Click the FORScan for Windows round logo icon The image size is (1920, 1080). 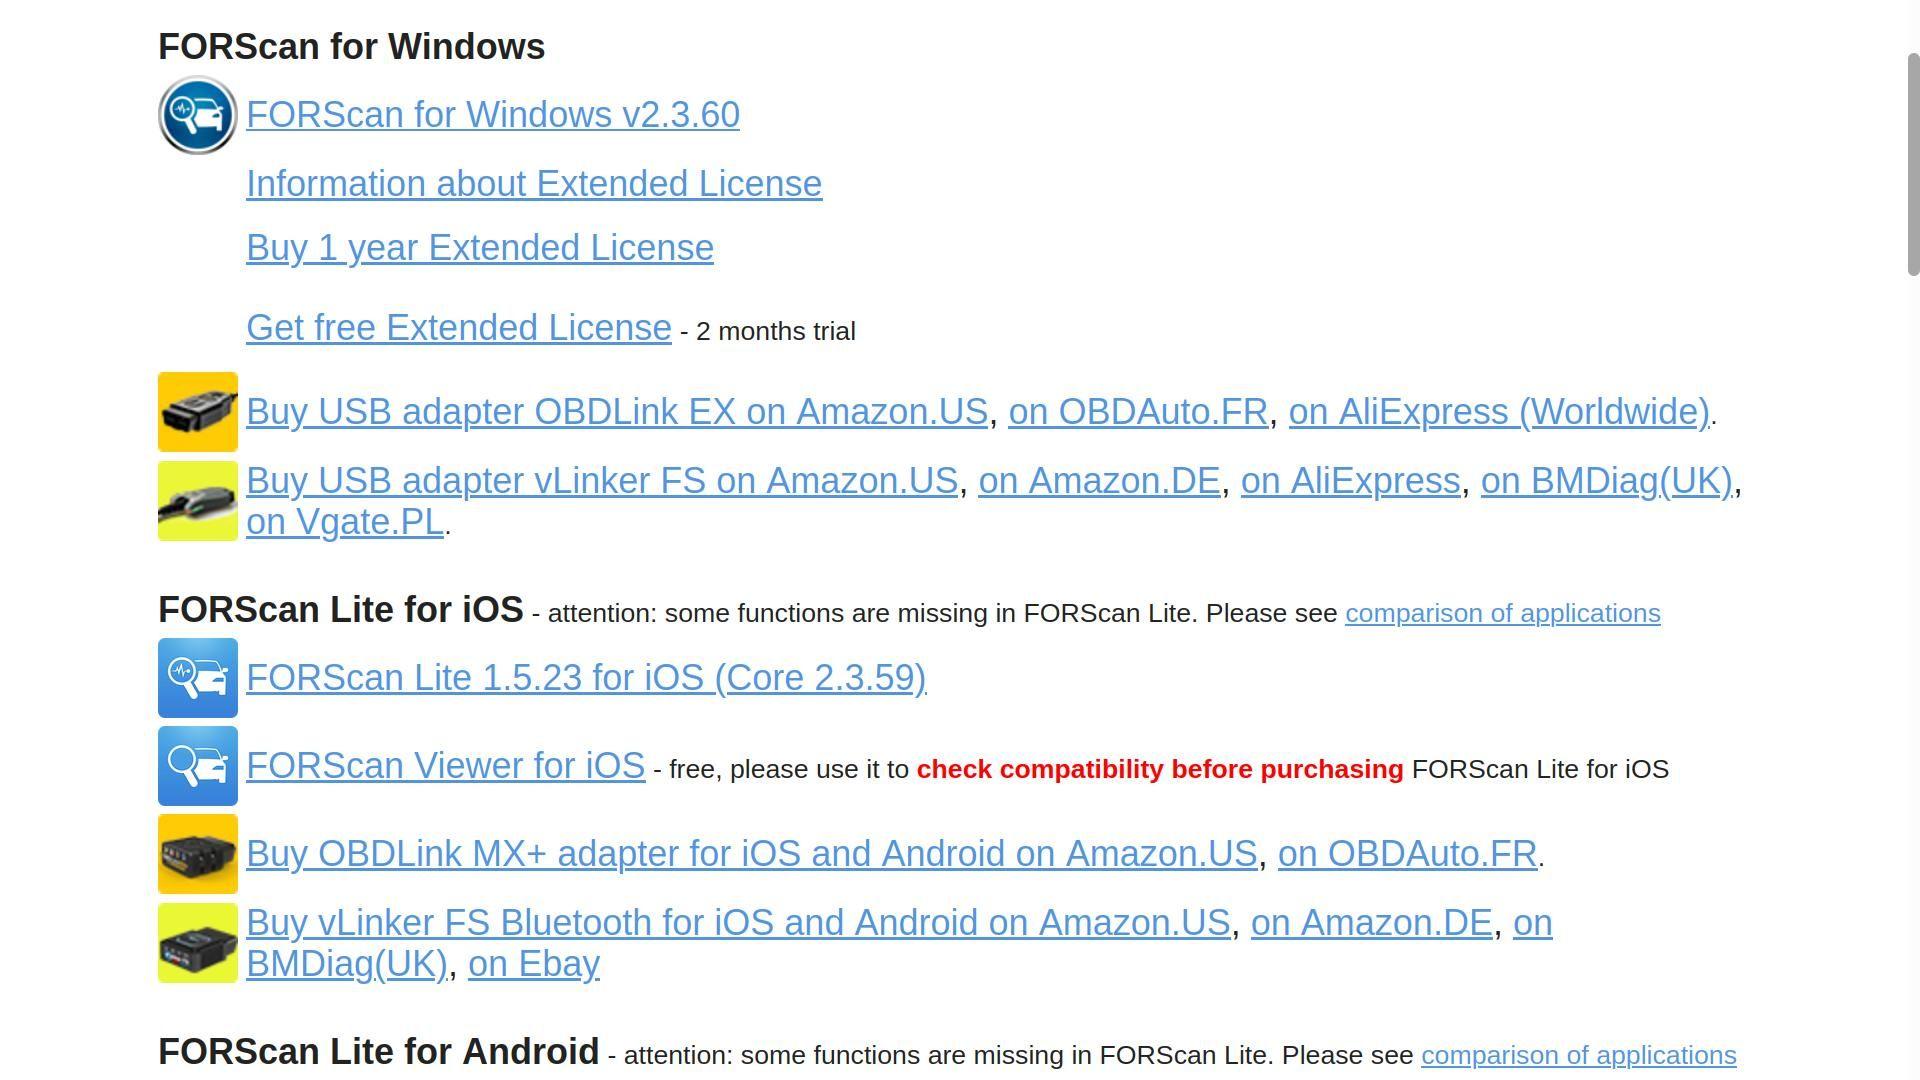pos(198,115)
